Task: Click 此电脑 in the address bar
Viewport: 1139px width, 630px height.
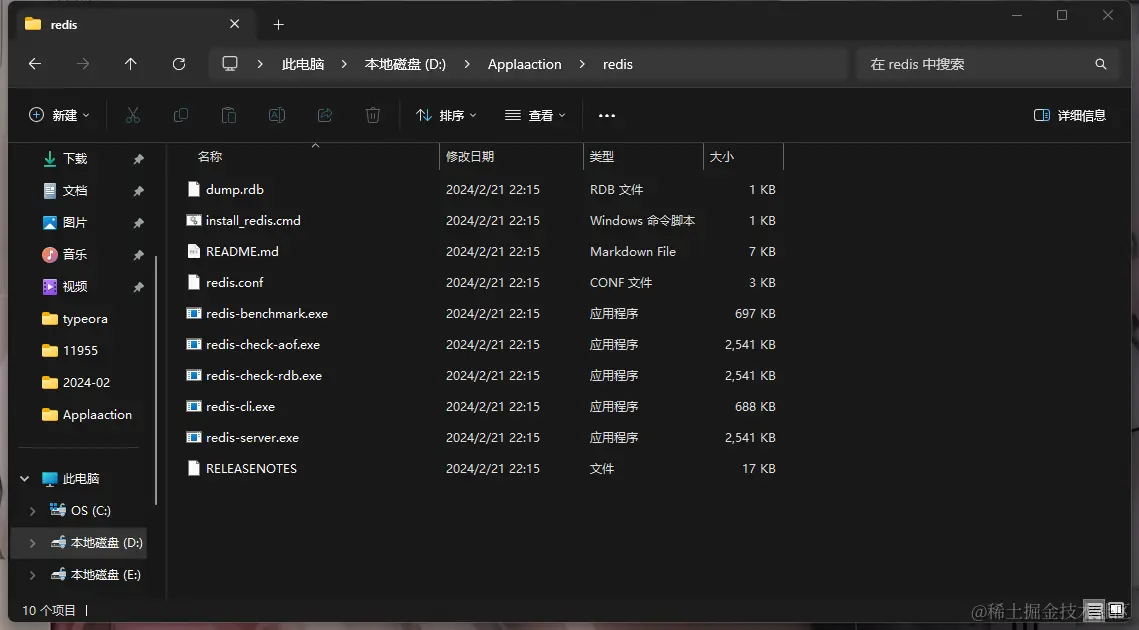Action: (303, 64)
